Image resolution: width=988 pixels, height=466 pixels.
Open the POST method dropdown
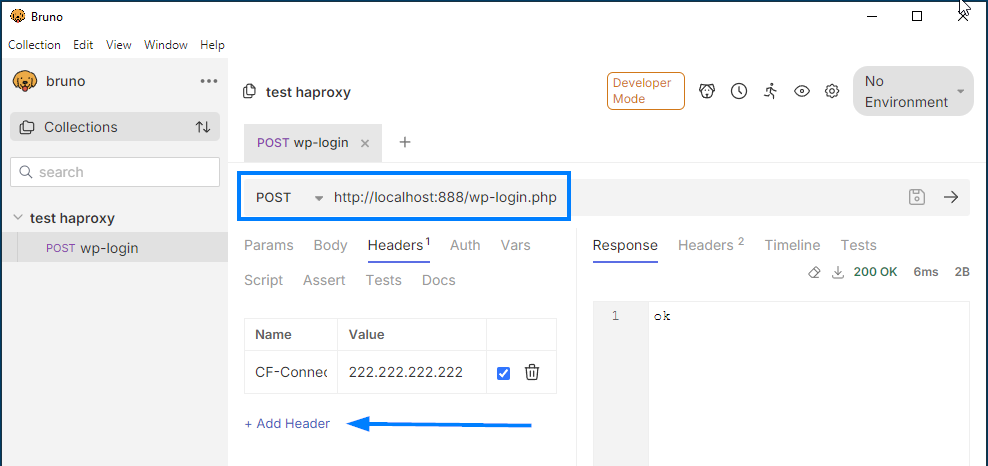290,198
